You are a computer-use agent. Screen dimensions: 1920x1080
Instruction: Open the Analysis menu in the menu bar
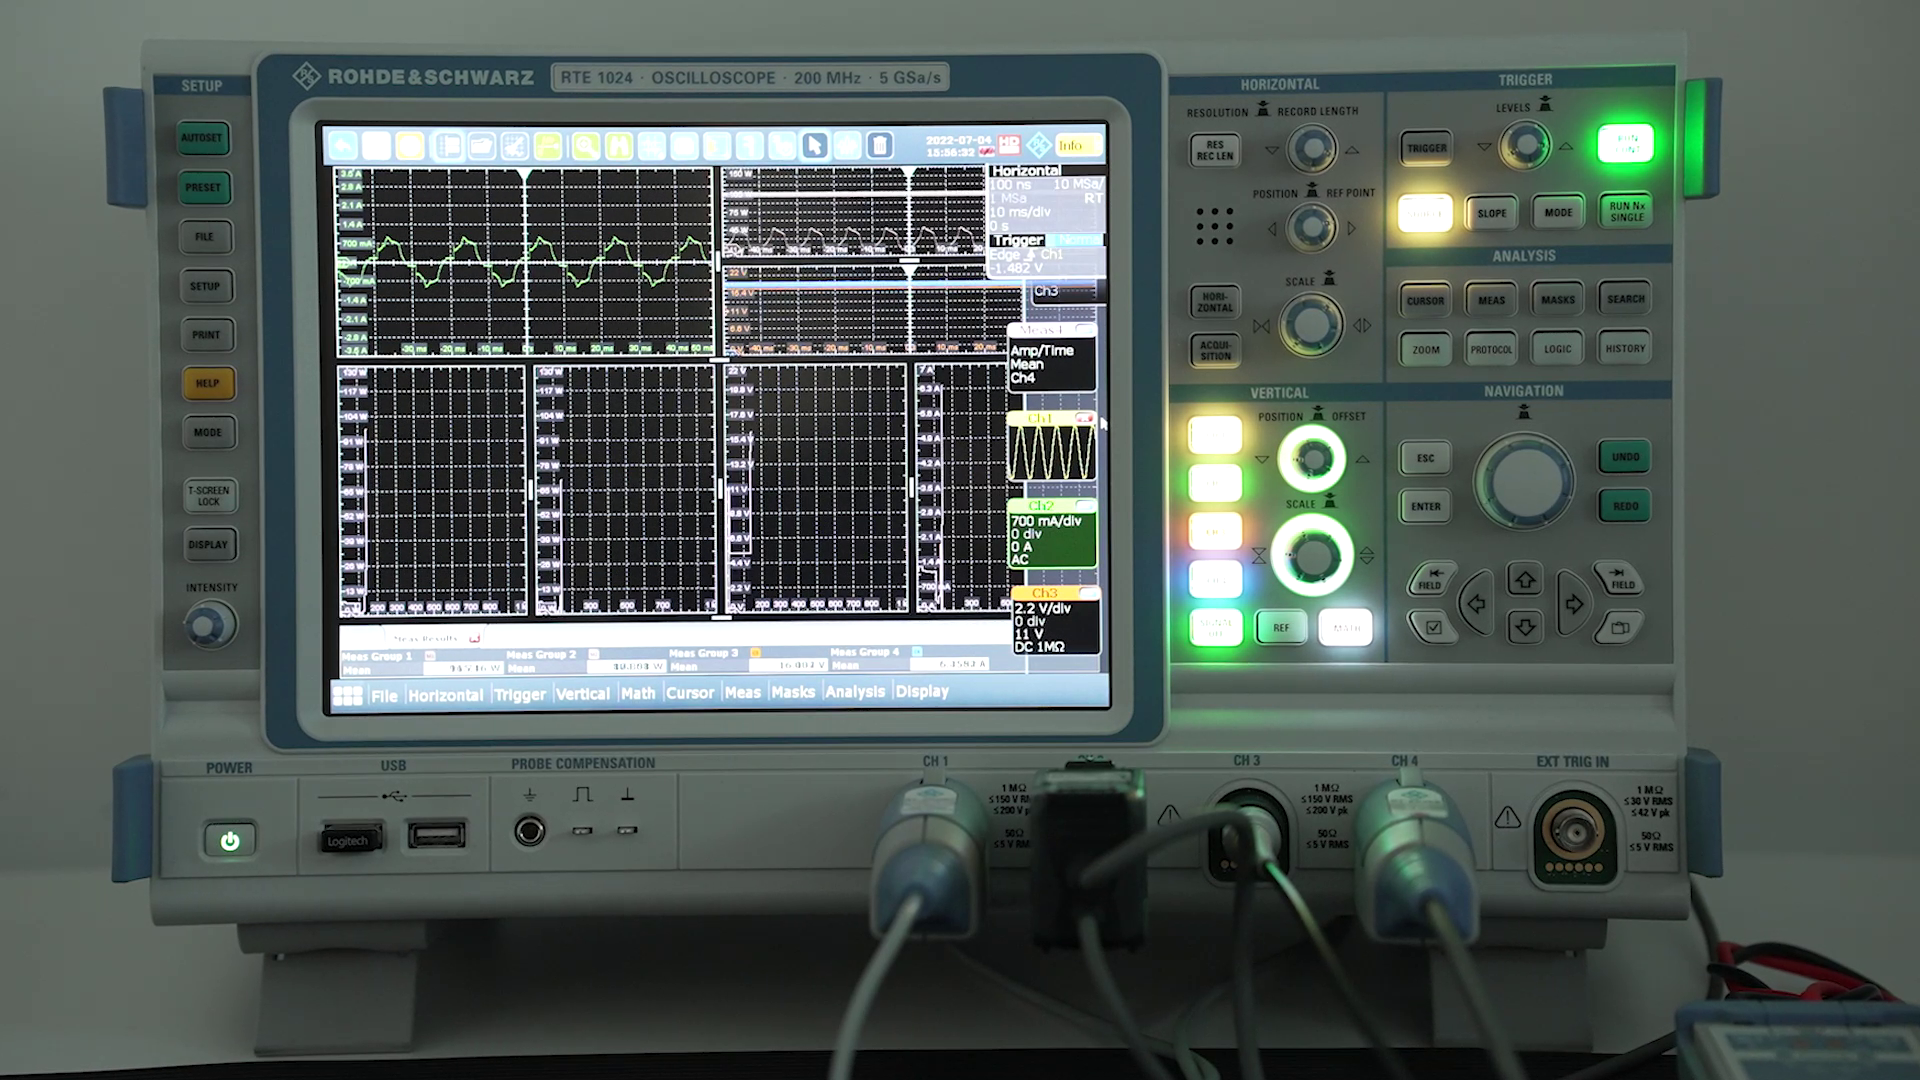click(854, 692)
